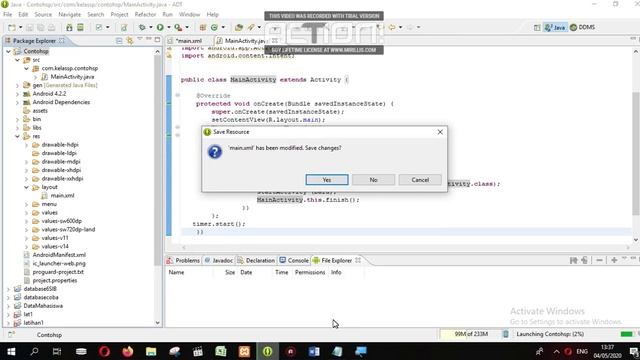The image size is (640, 360).
Task: Open the File menu
Action: click(x=7, y=14)
